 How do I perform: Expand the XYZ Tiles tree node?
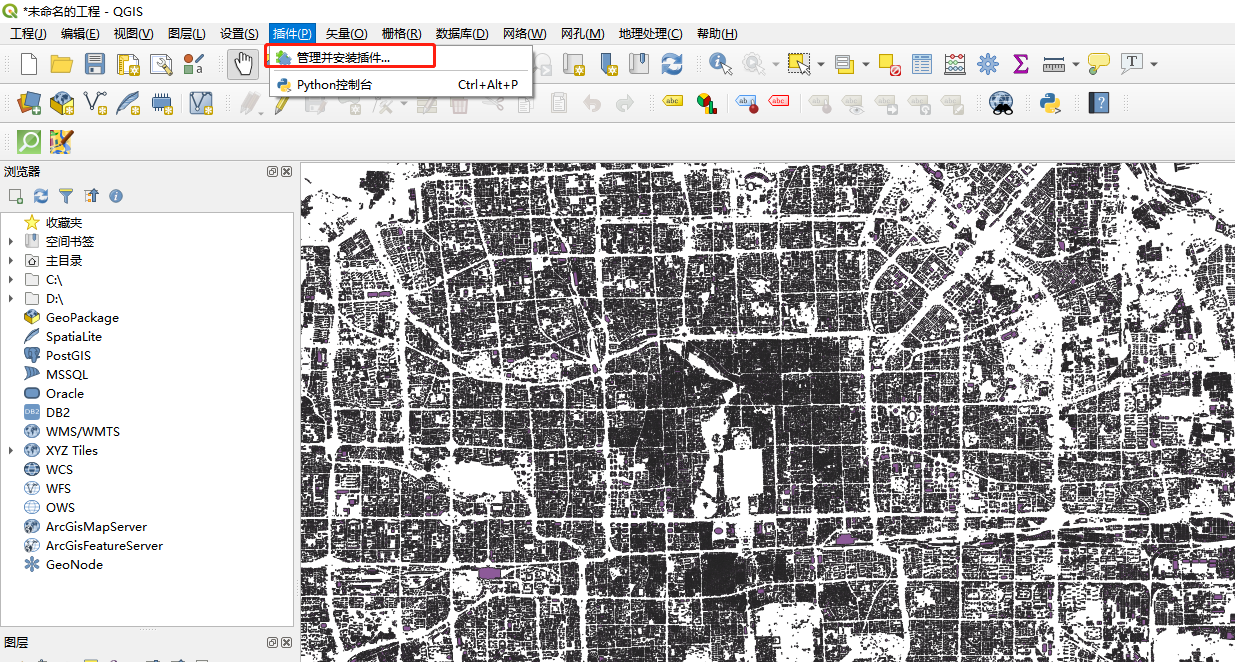pyautogui.click(x=11, y=450)
